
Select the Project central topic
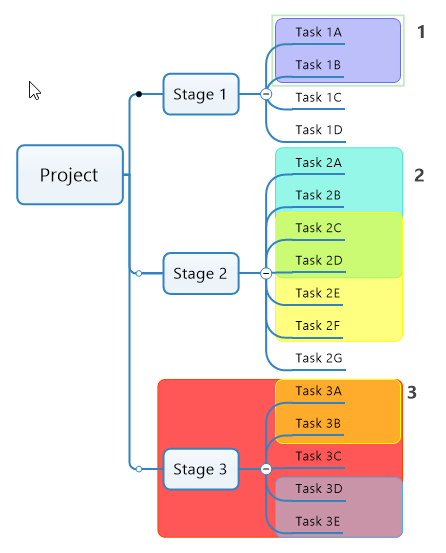click(x=70, y=175)
